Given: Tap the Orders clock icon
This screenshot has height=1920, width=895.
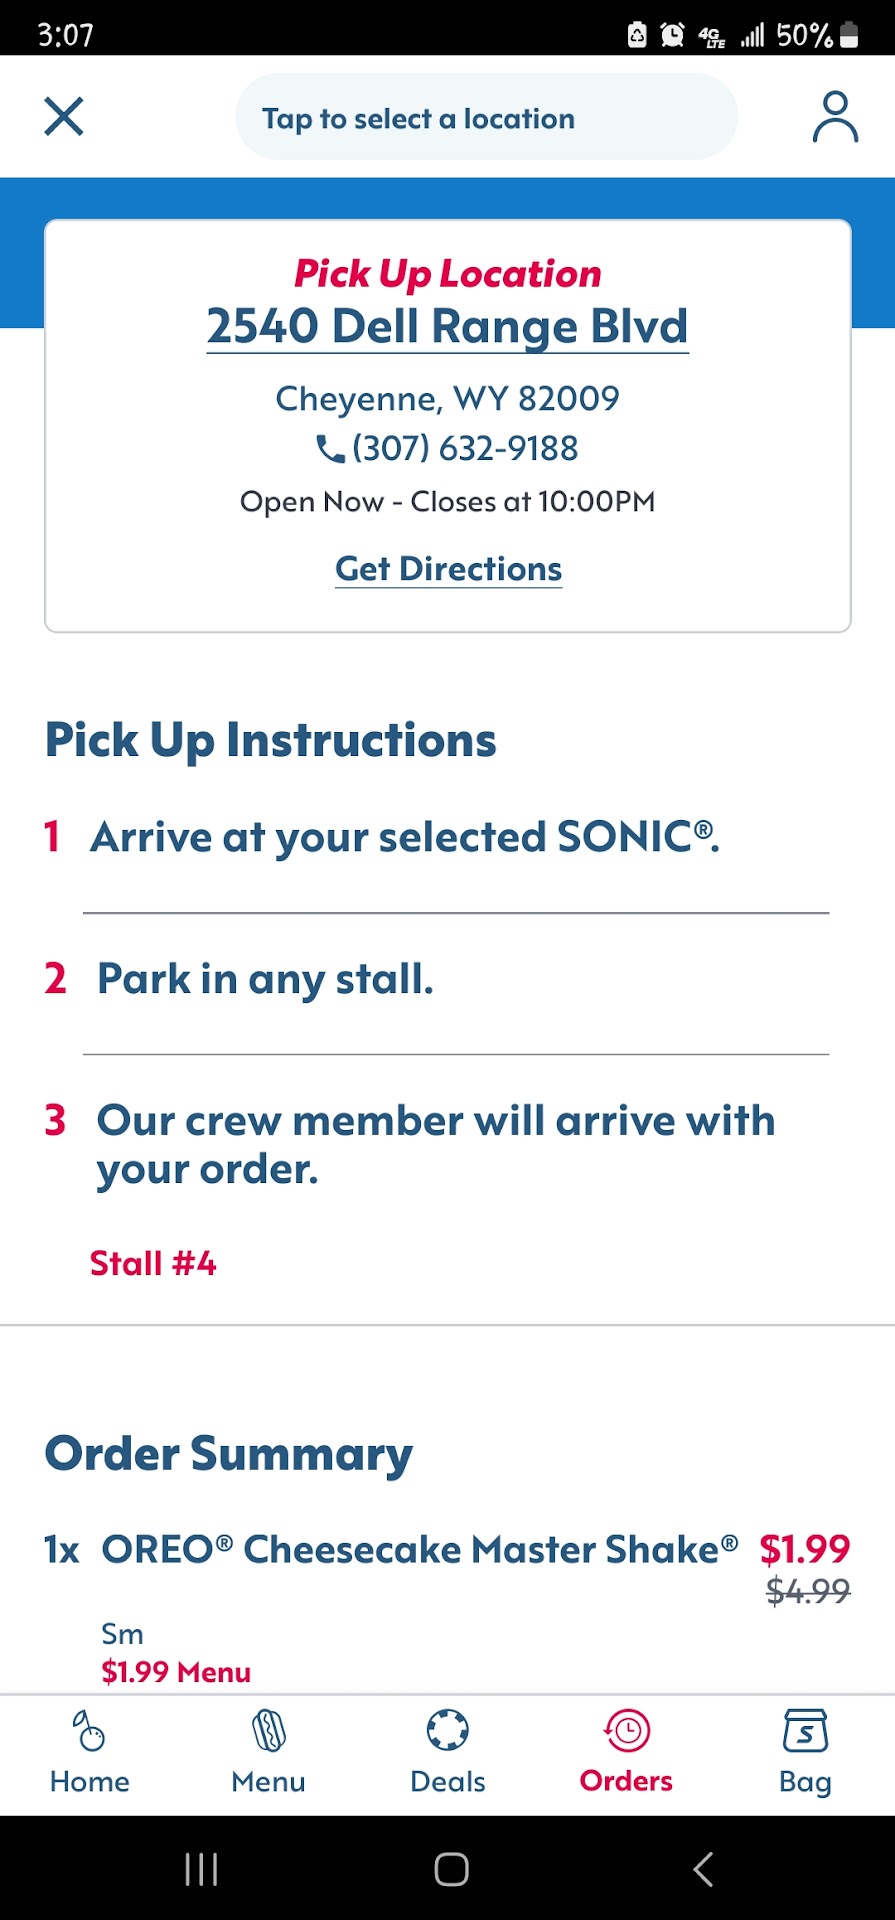Looking at the screenshot, I should click(x=627, y=1730).
